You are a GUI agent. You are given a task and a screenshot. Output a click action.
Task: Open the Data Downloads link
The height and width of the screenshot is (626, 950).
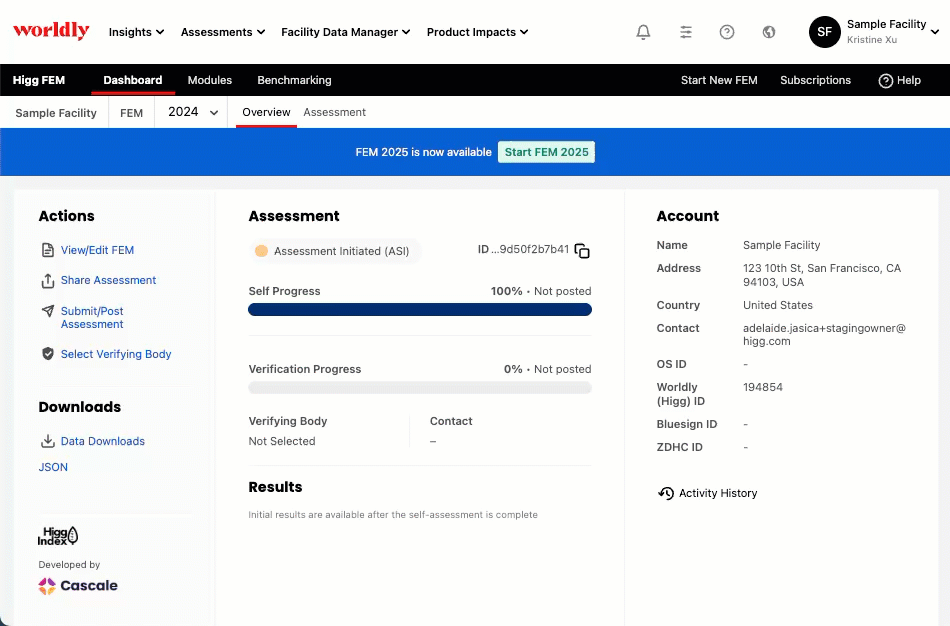[x=103, y=441]
